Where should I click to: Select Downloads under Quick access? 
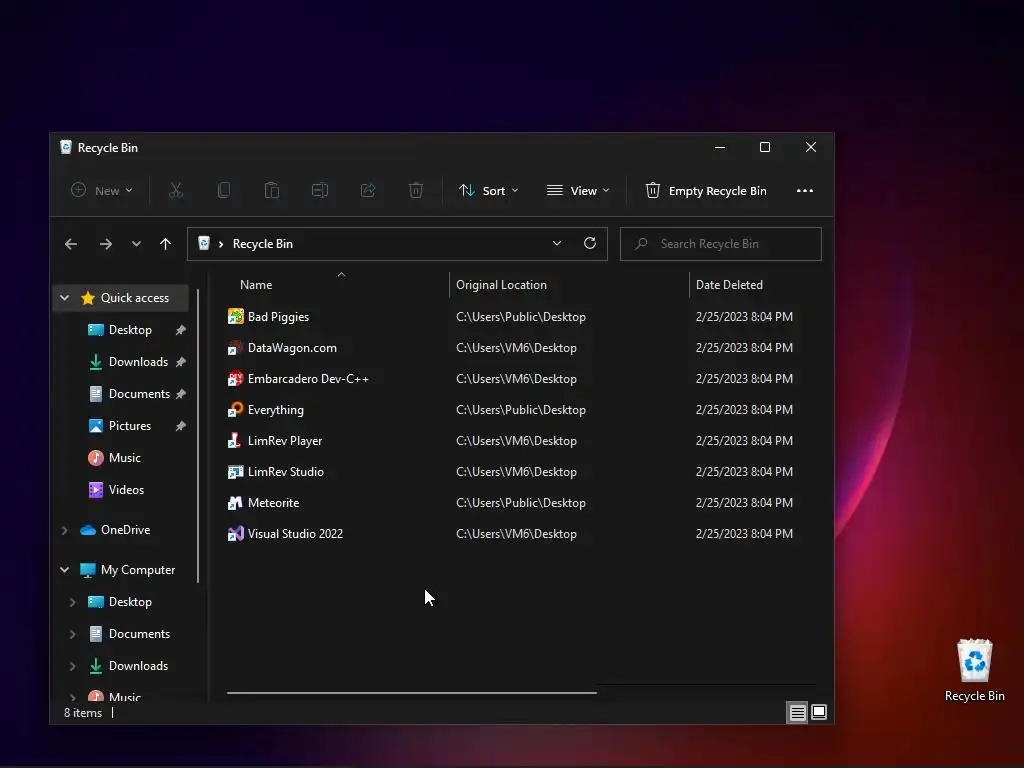(x=138, y=362)
